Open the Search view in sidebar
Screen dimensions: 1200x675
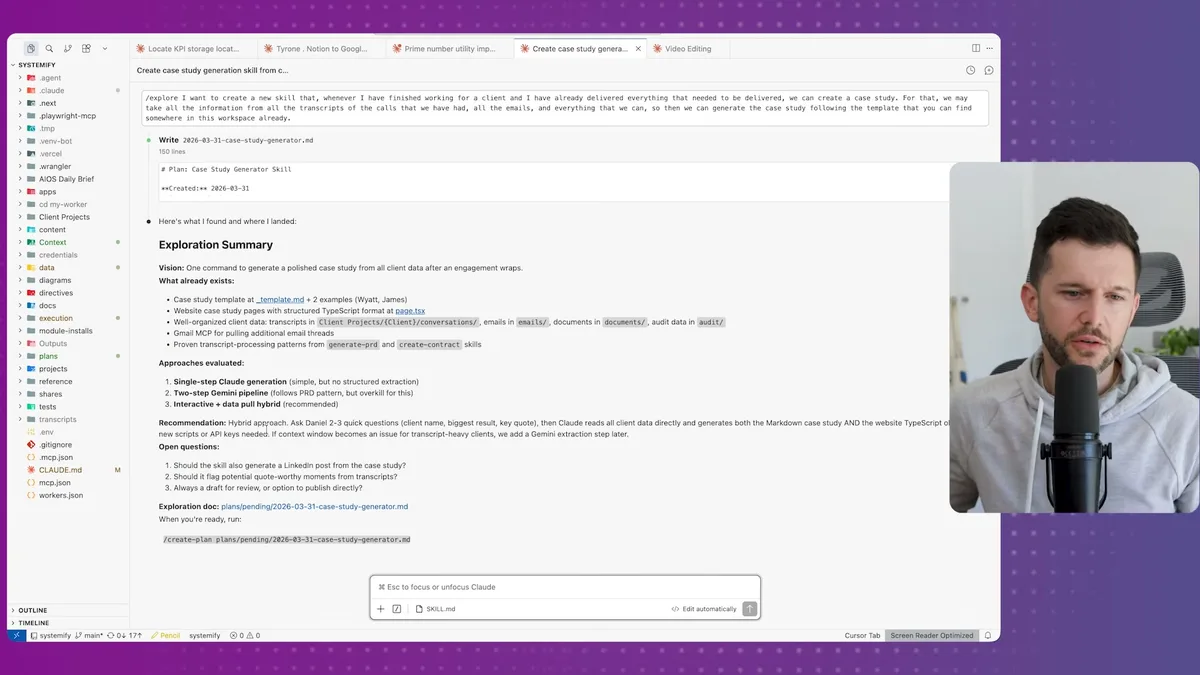[49, 48]
